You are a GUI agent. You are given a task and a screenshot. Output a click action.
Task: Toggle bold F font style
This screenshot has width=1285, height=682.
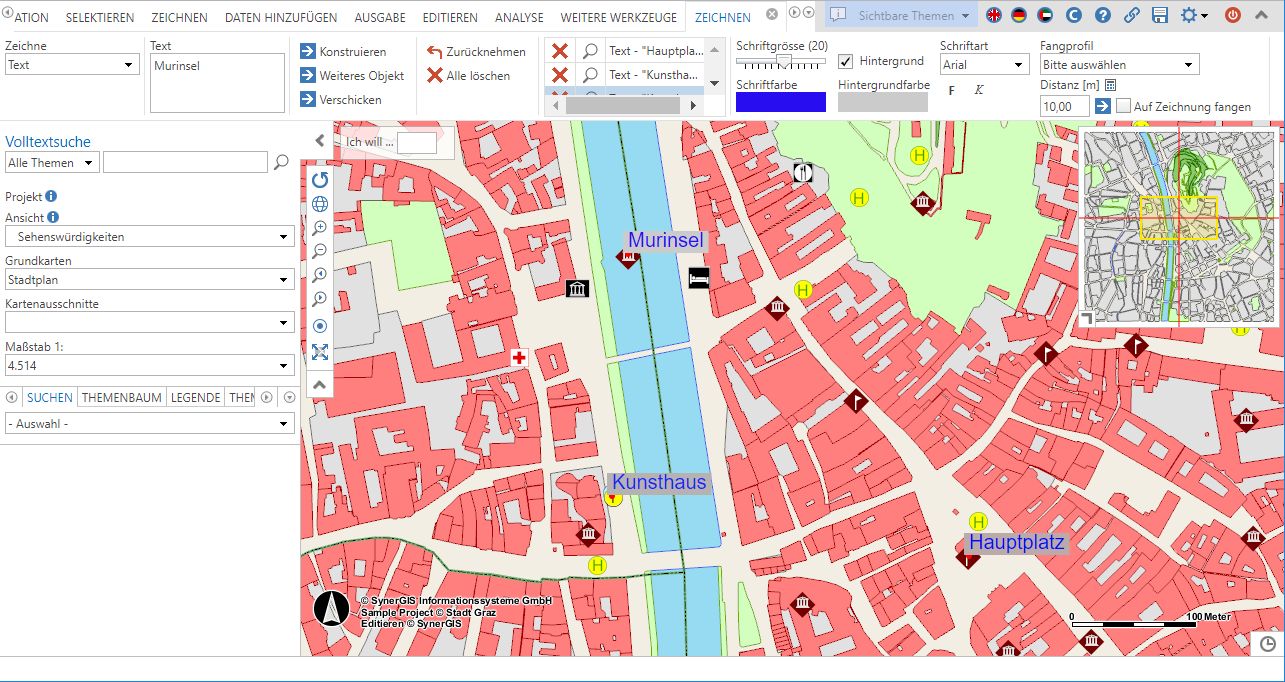pos(951,90)
